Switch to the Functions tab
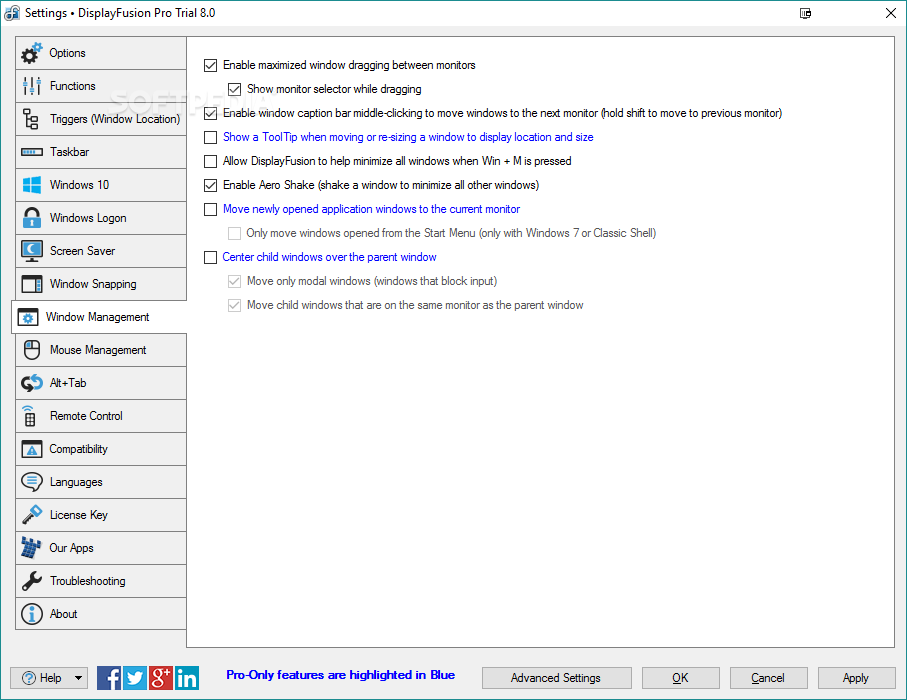Viewport: 907px width, 700px height. (101, 86)
